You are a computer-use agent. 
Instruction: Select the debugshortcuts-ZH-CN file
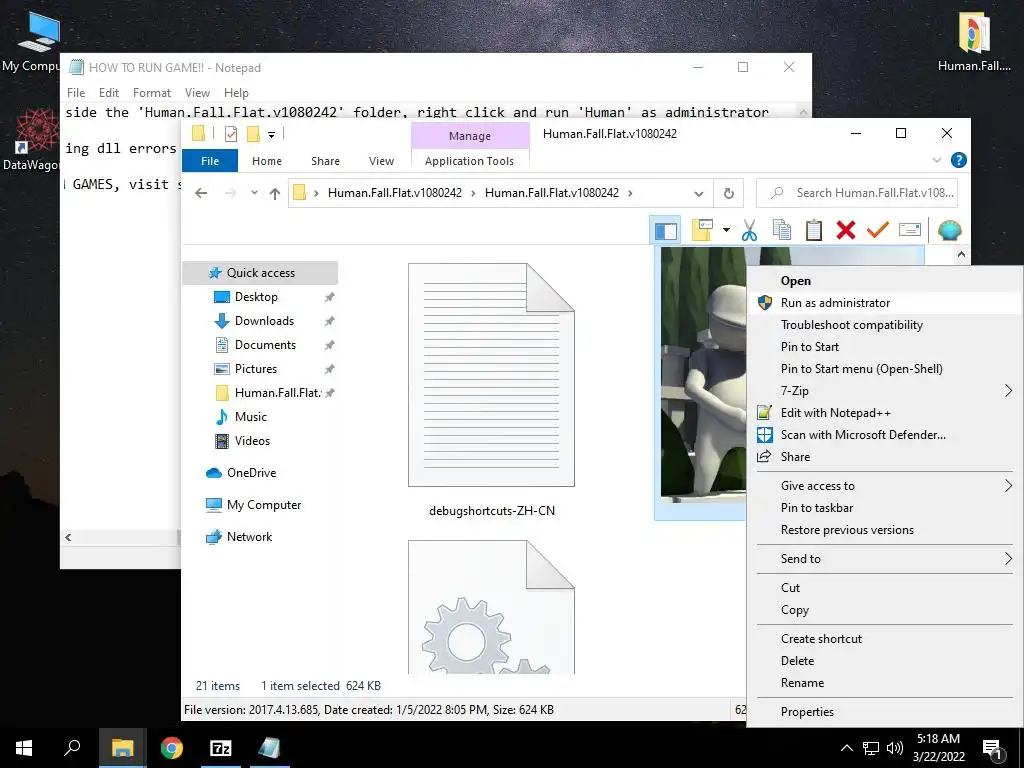[x=492, y=390]
